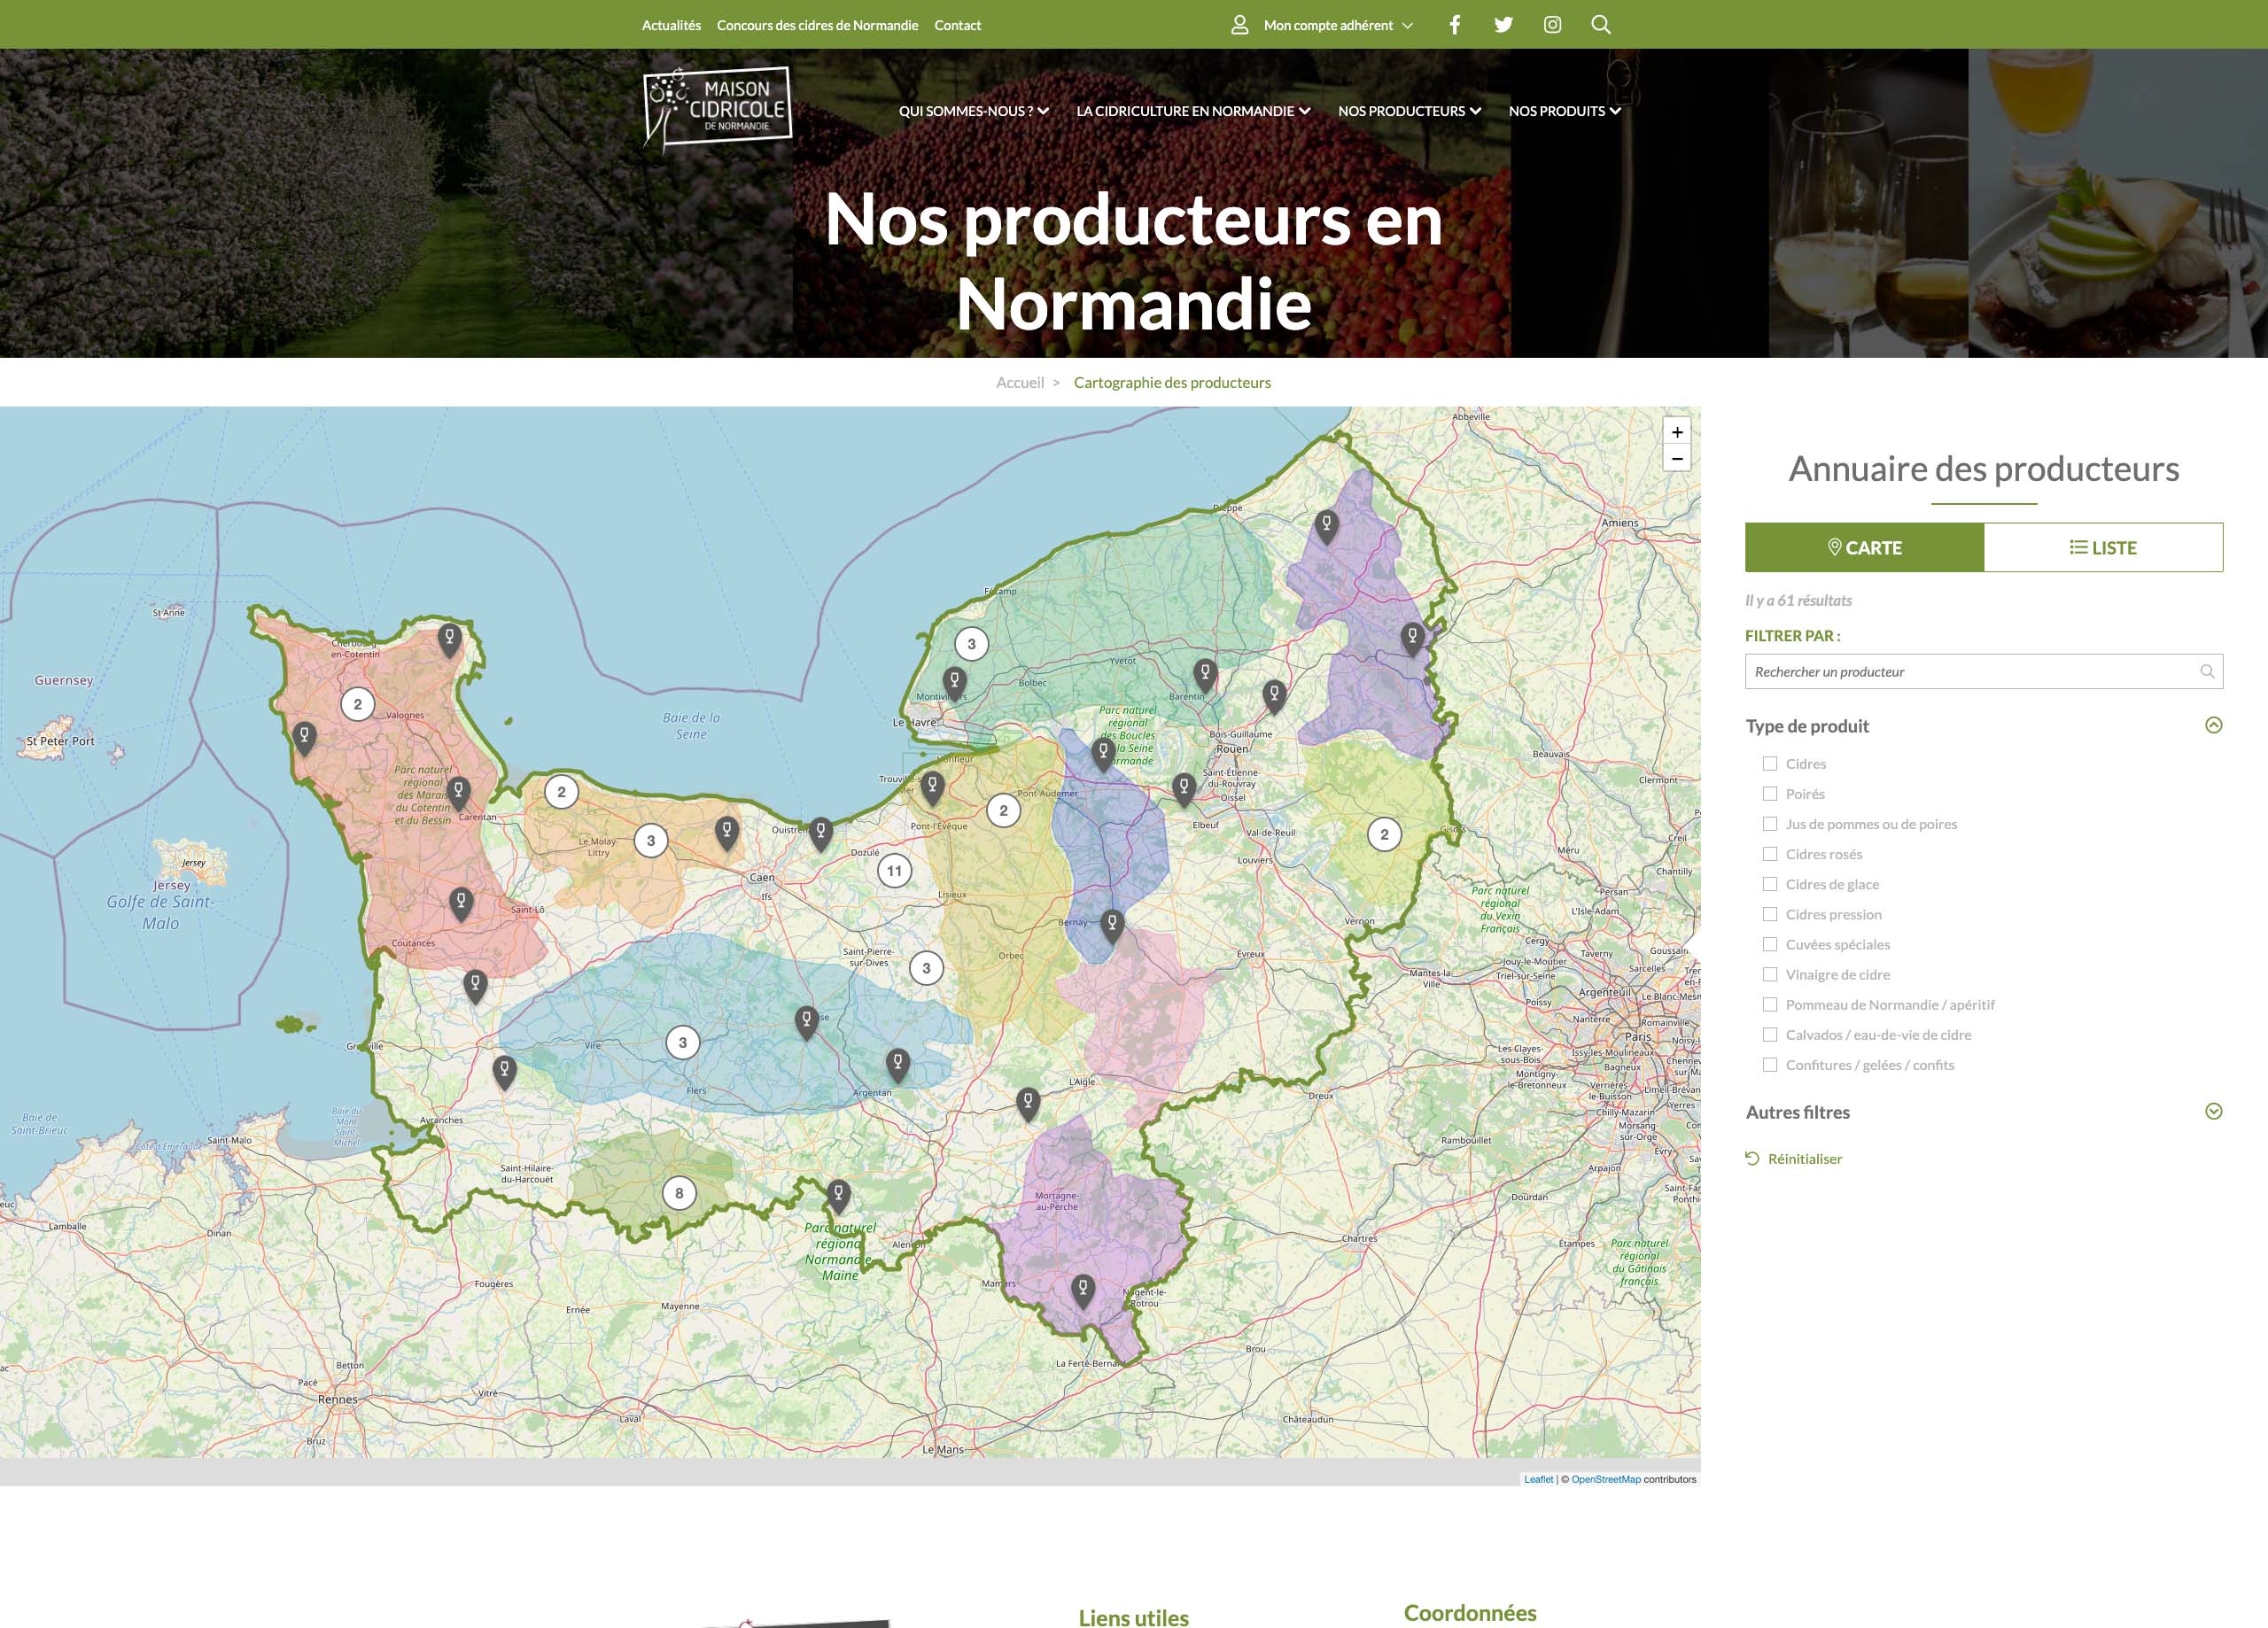Open Qui sommes-nous ? menu
The width and height of the screenshot is (2268, 1628).
(x=973, y=111)
